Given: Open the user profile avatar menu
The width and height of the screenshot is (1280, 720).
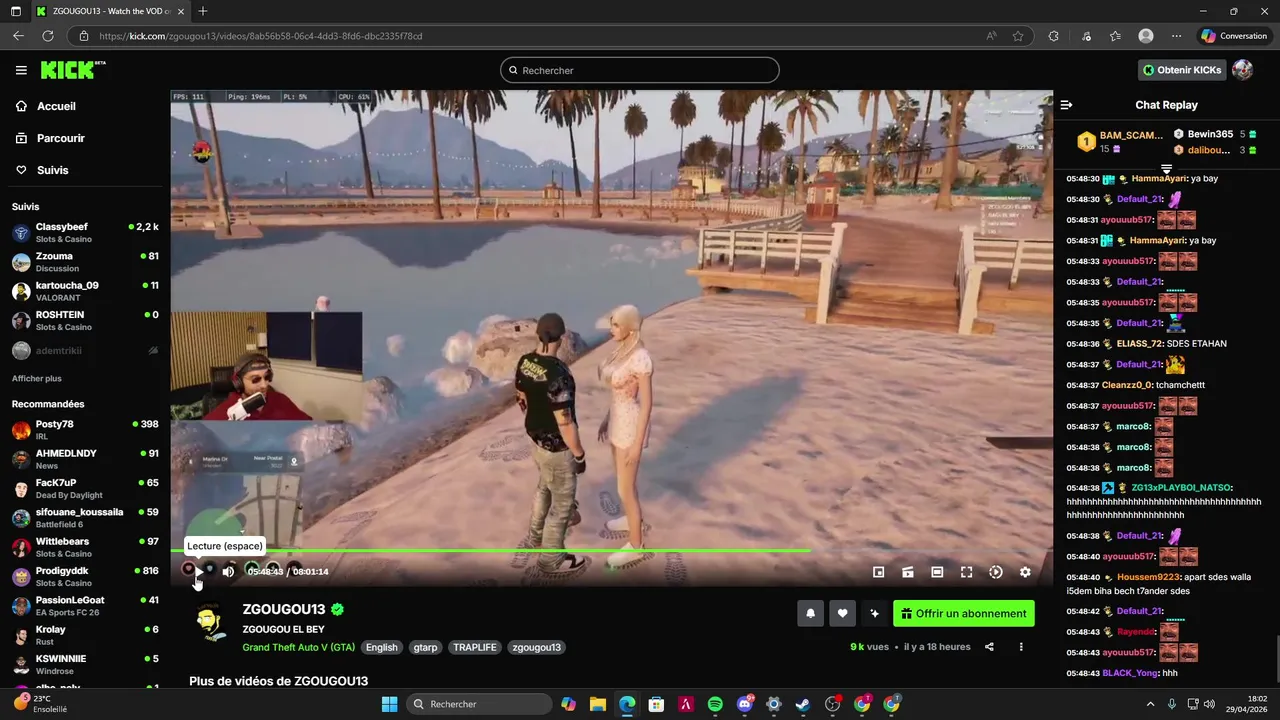Looking at the screenshot, I should (x=1243, y=70).
